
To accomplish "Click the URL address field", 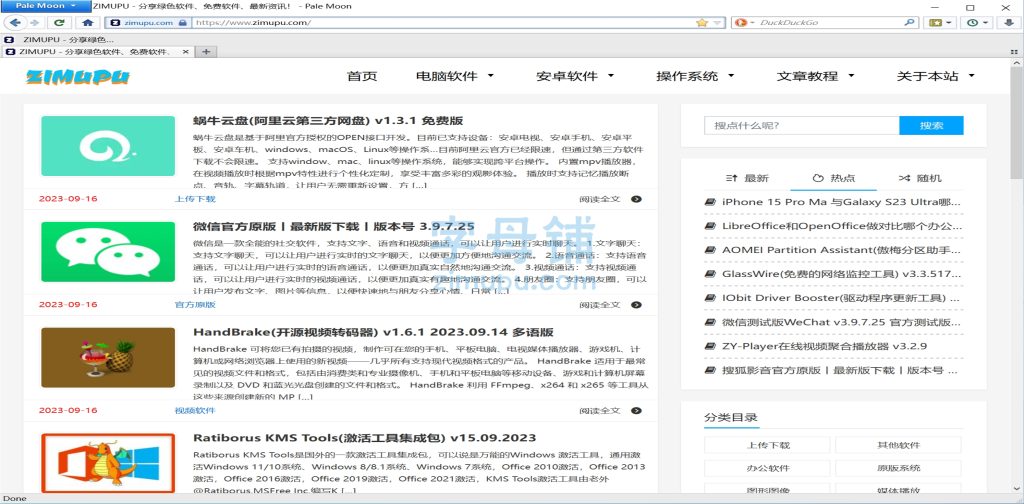I will [444, 23].
